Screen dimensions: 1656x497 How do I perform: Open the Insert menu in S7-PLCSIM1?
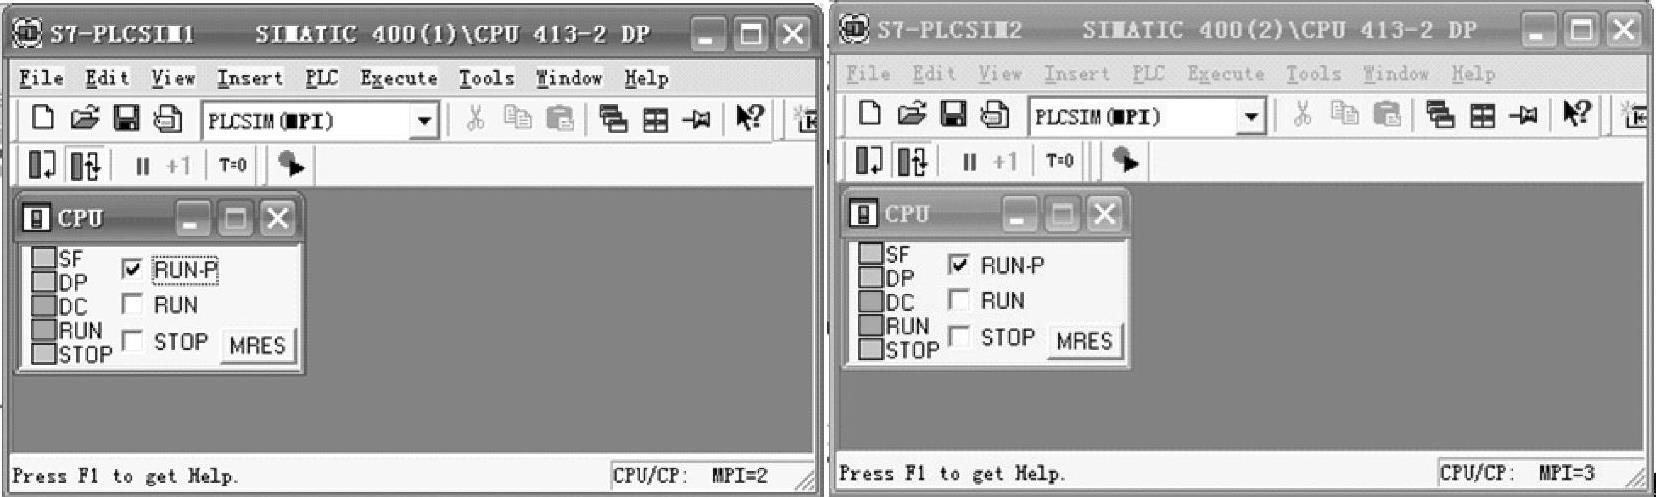pyautogui.click(x=249, y=78)
